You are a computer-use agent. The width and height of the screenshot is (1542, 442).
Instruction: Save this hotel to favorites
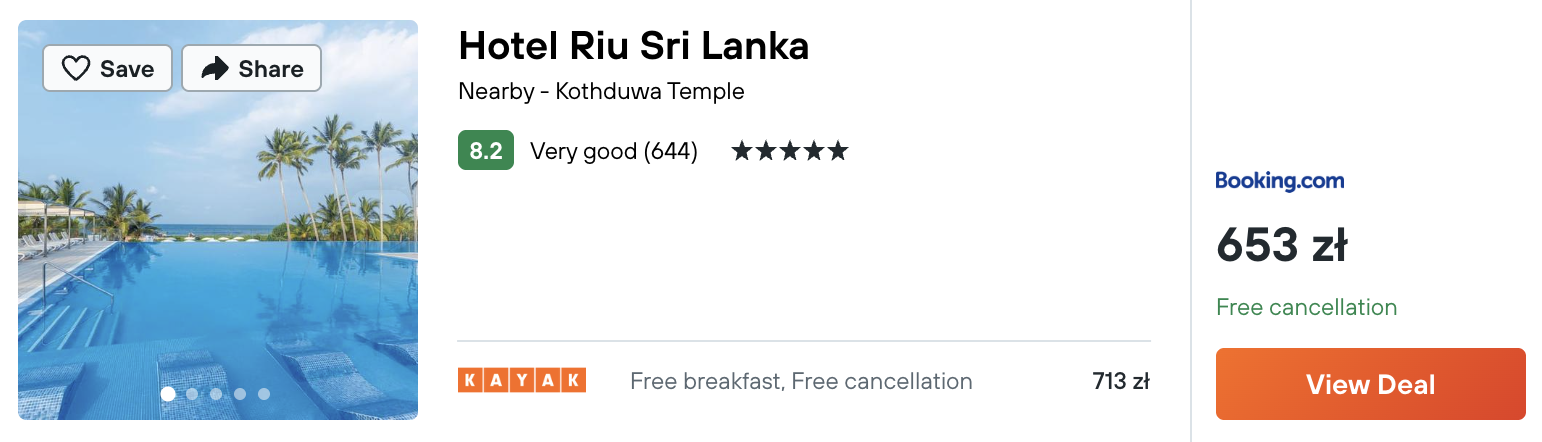coord(107,68)
